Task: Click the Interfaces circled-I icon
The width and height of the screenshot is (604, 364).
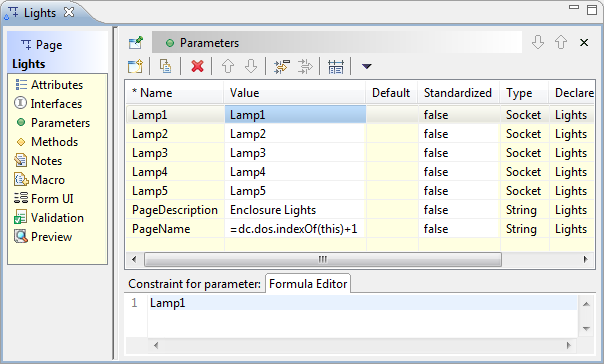Action: click(x=20, y=103)
